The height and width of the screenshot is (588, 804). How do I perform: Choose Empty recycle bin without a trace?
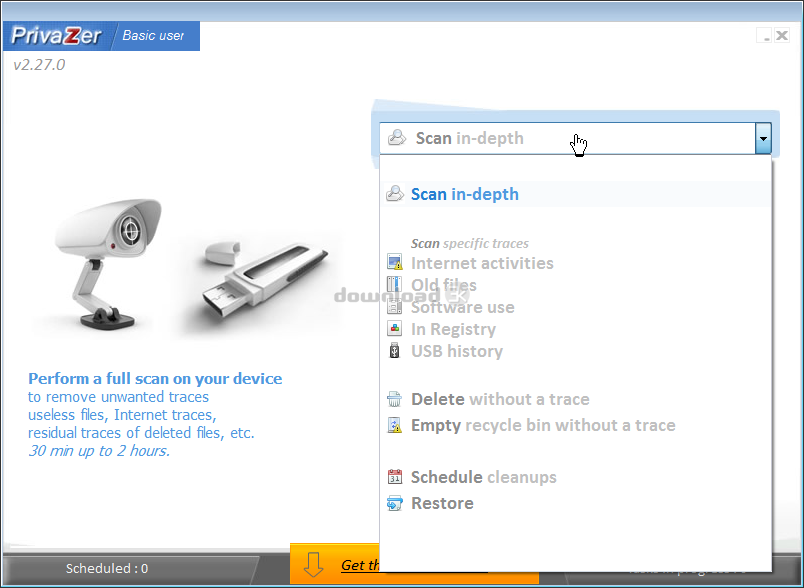(x=543, y=425)
